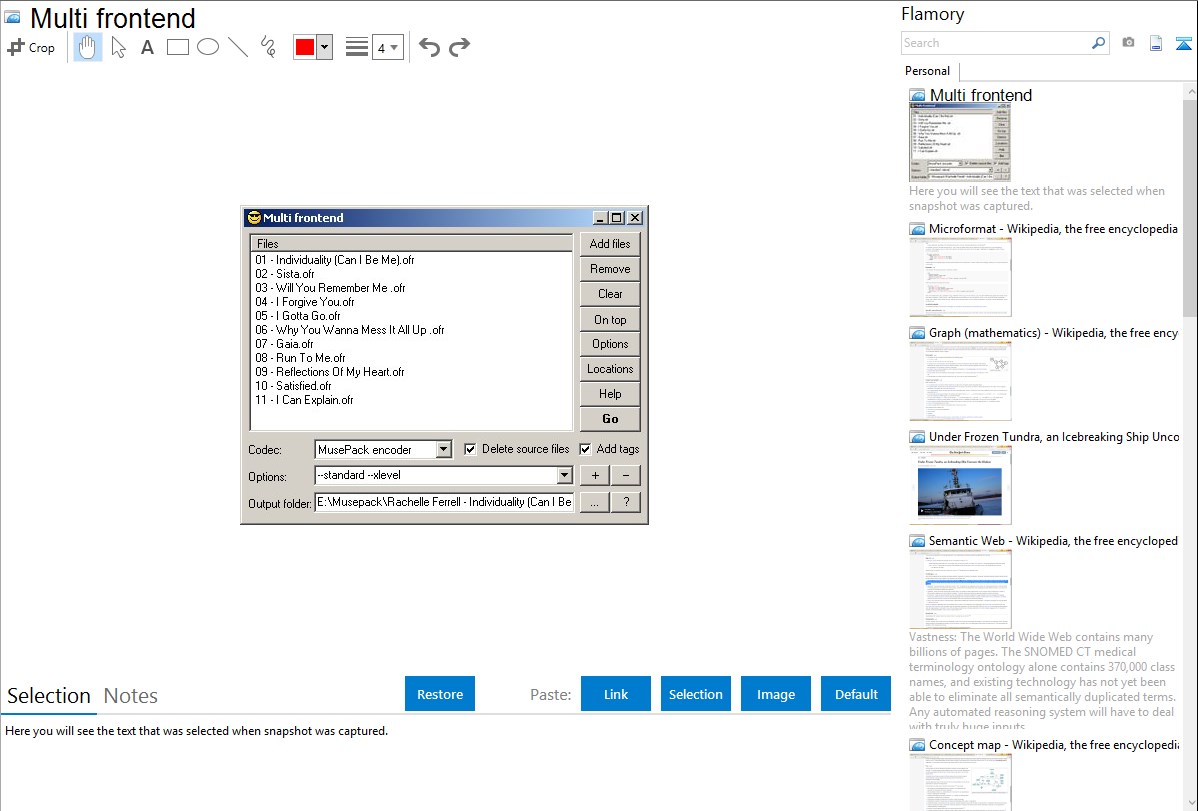Open the Selection tab
Screen dimensions: 1198x811
point(49,696)
